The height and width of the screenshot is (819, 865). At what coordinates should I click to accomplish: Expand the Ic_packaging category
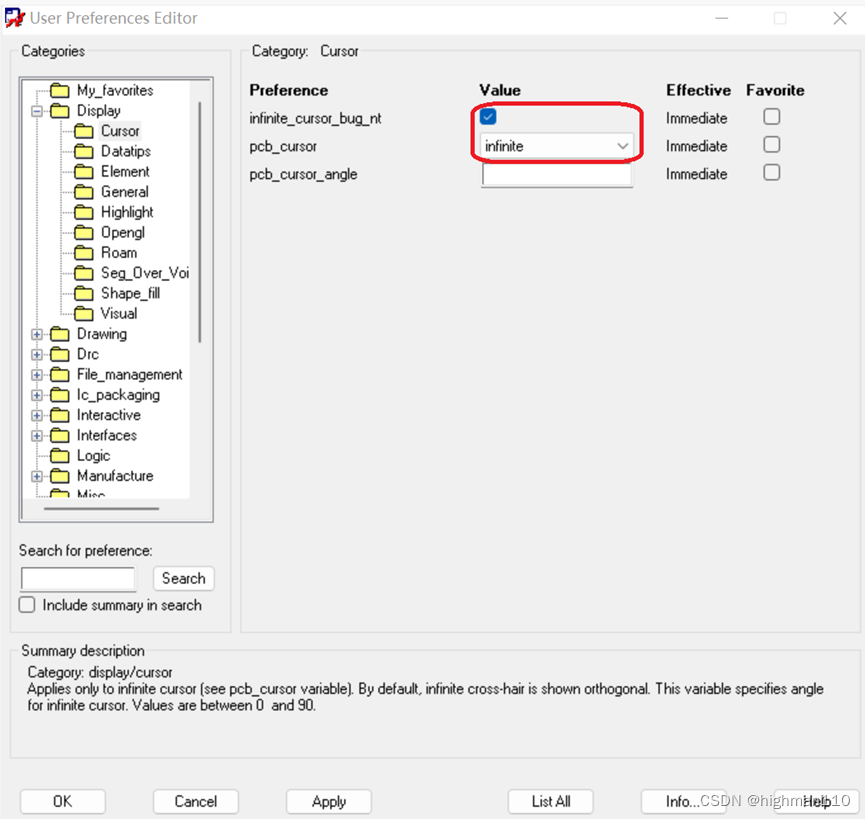tap(37, 395)
